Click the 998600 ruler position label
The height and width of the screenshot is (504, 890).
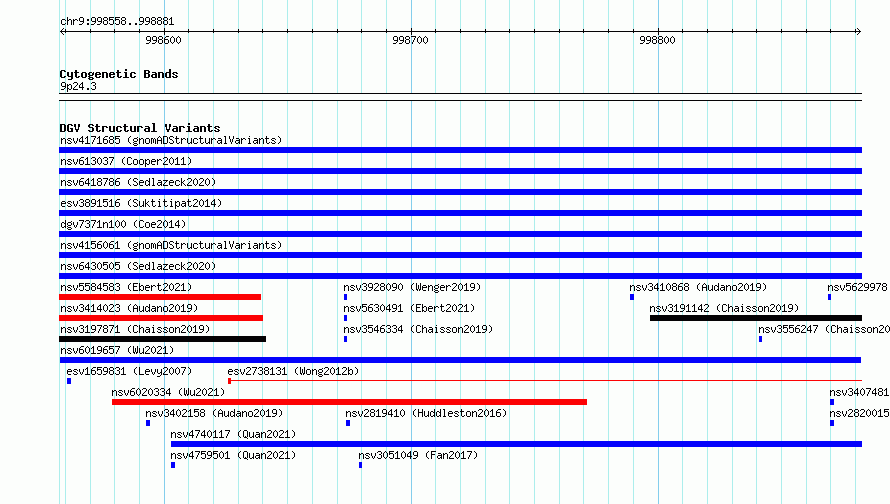click(163, 40)
